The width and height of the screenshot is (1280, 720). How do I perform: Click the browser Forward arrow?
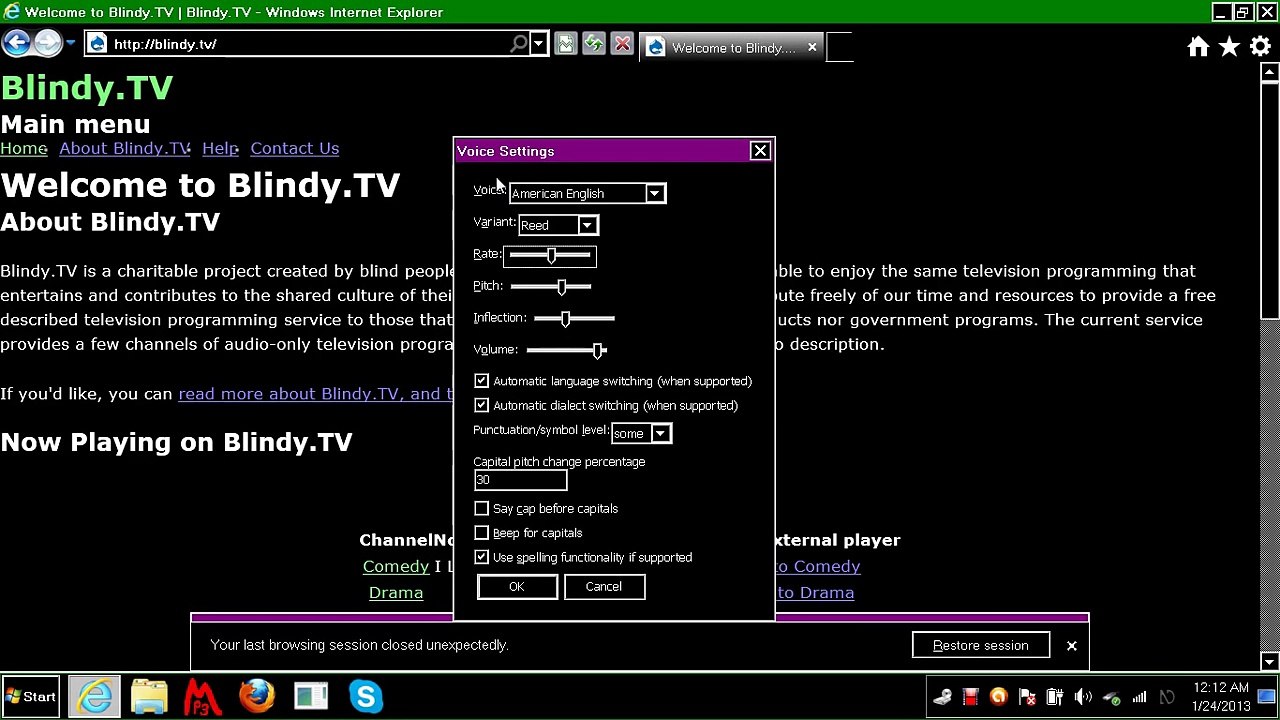click(x=47, y=43)
